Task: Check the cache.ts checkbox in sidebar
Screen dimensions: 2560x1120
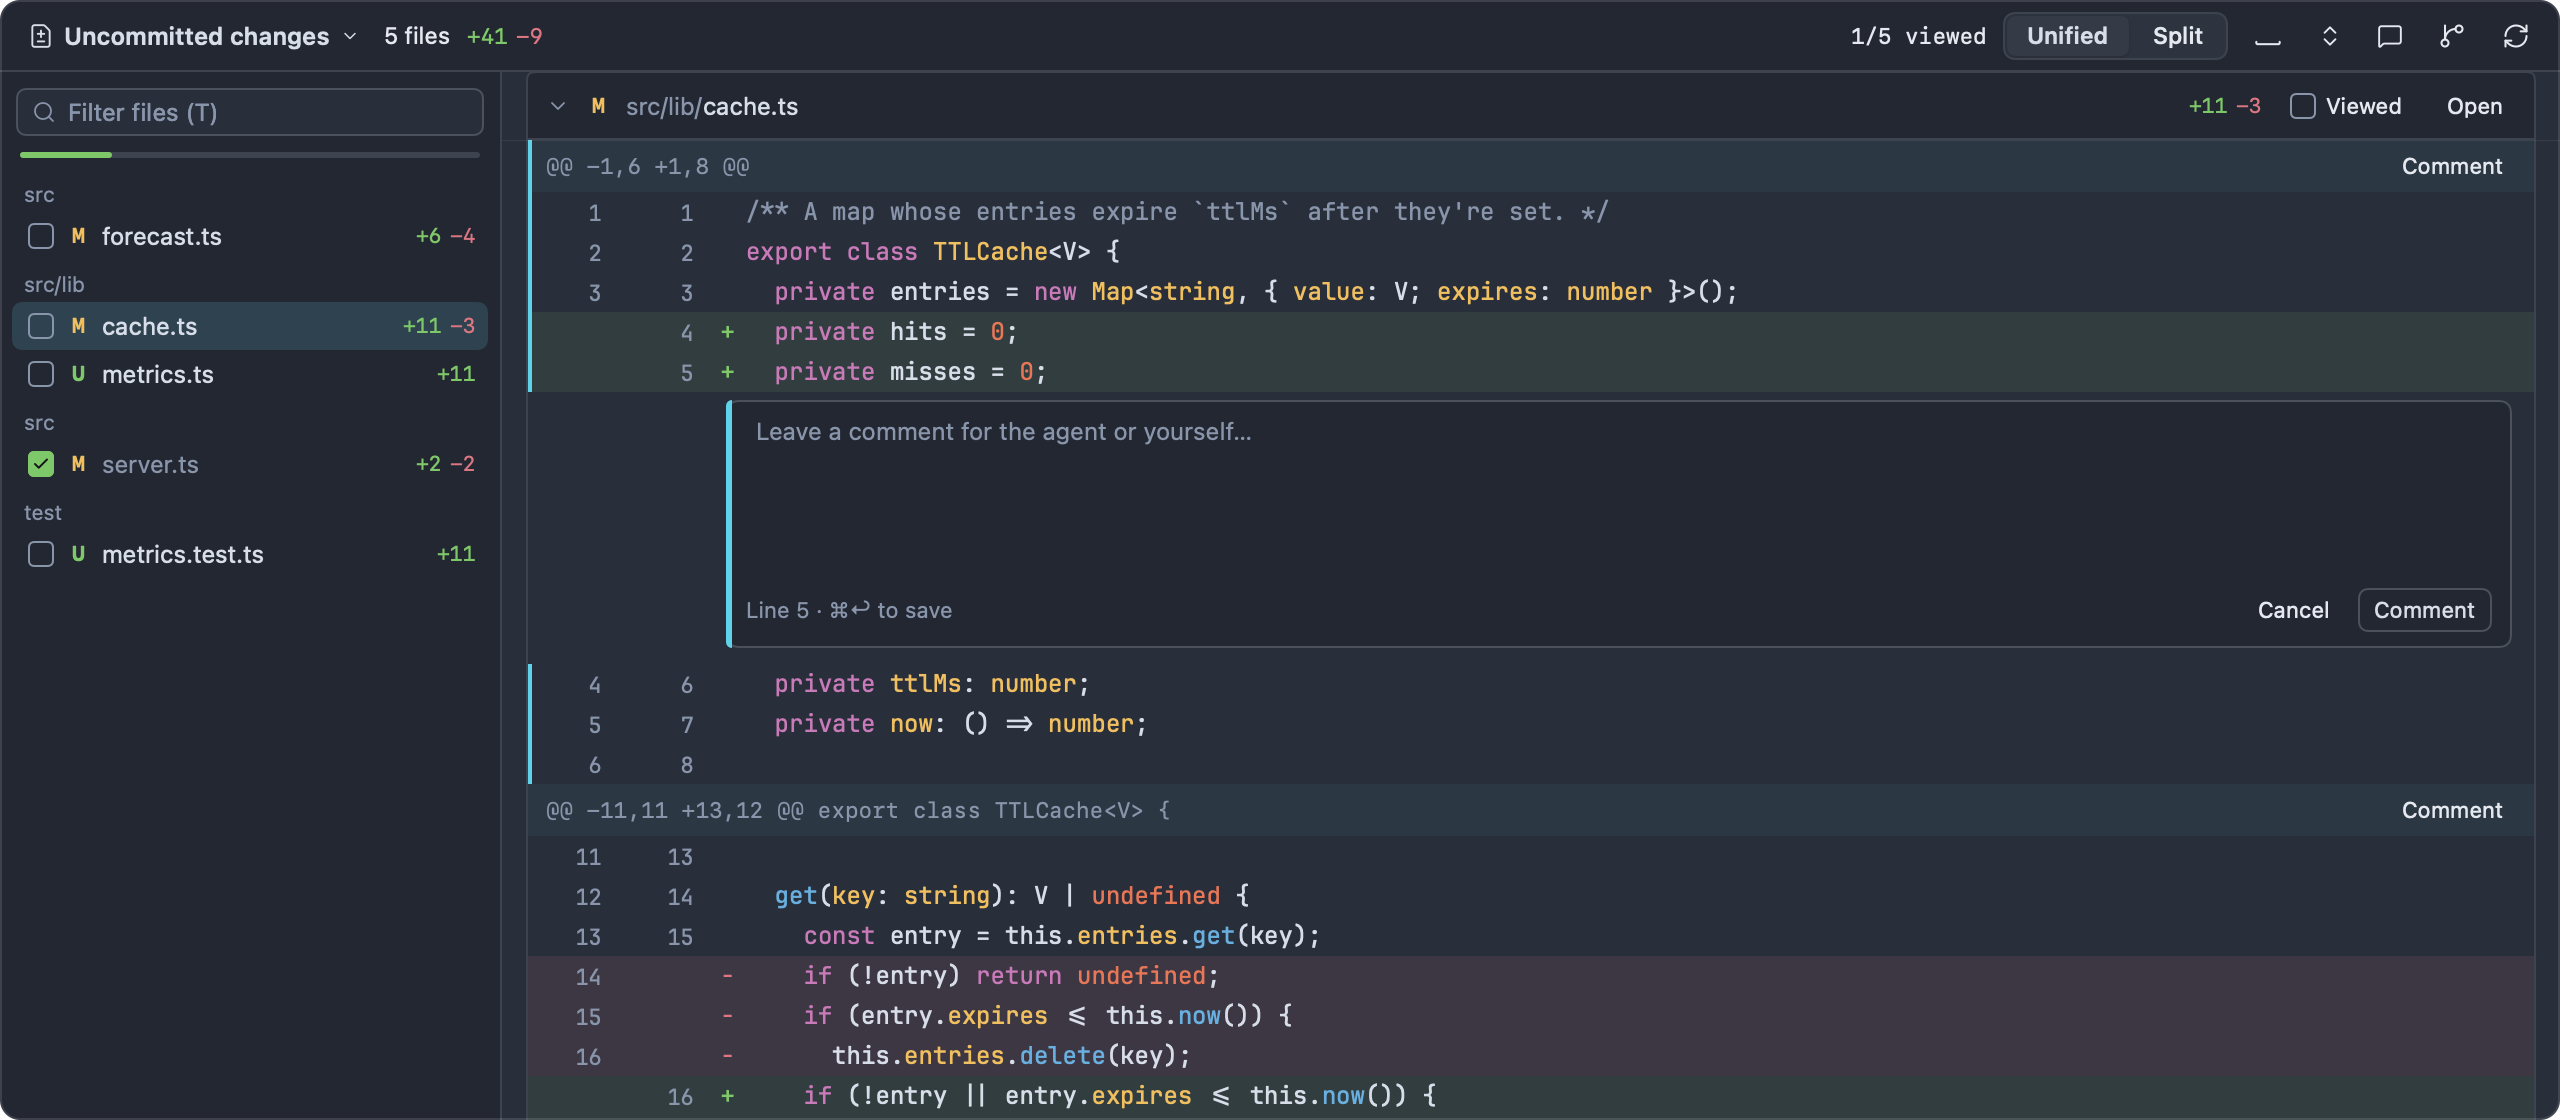Action: click(x=41, y=326)
